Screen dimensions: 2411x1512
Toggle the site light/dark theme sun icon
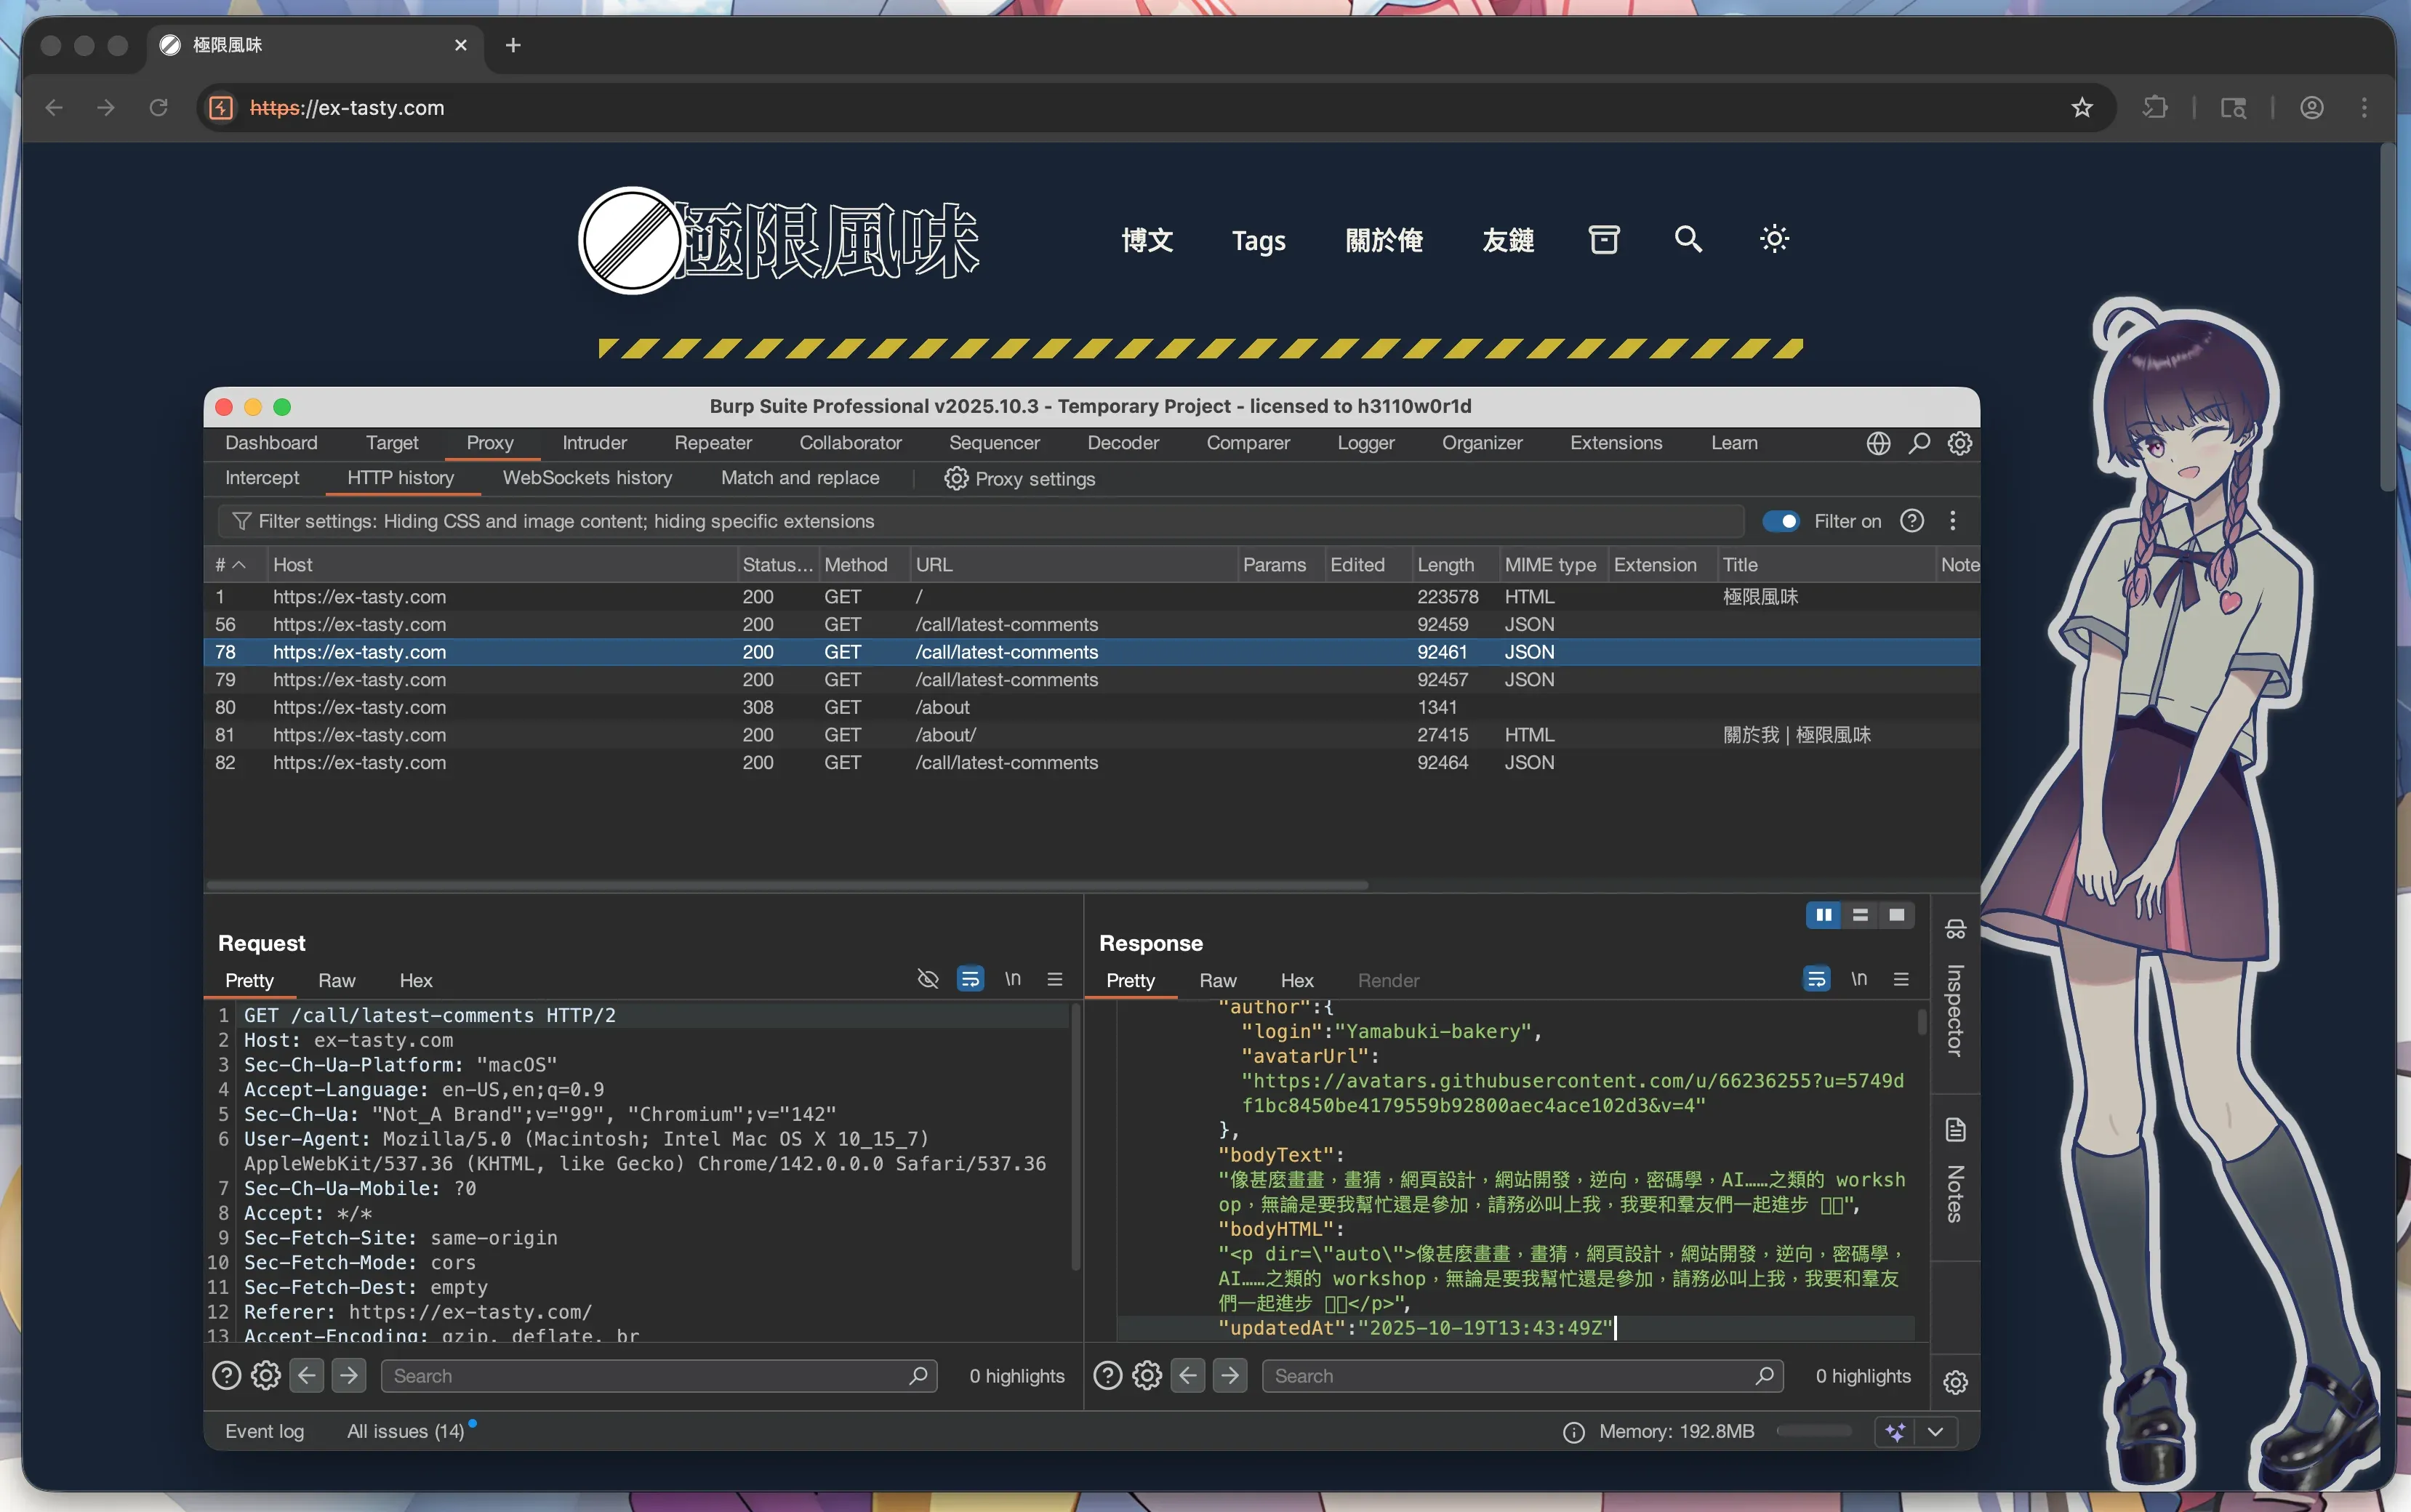[1774, 239]
